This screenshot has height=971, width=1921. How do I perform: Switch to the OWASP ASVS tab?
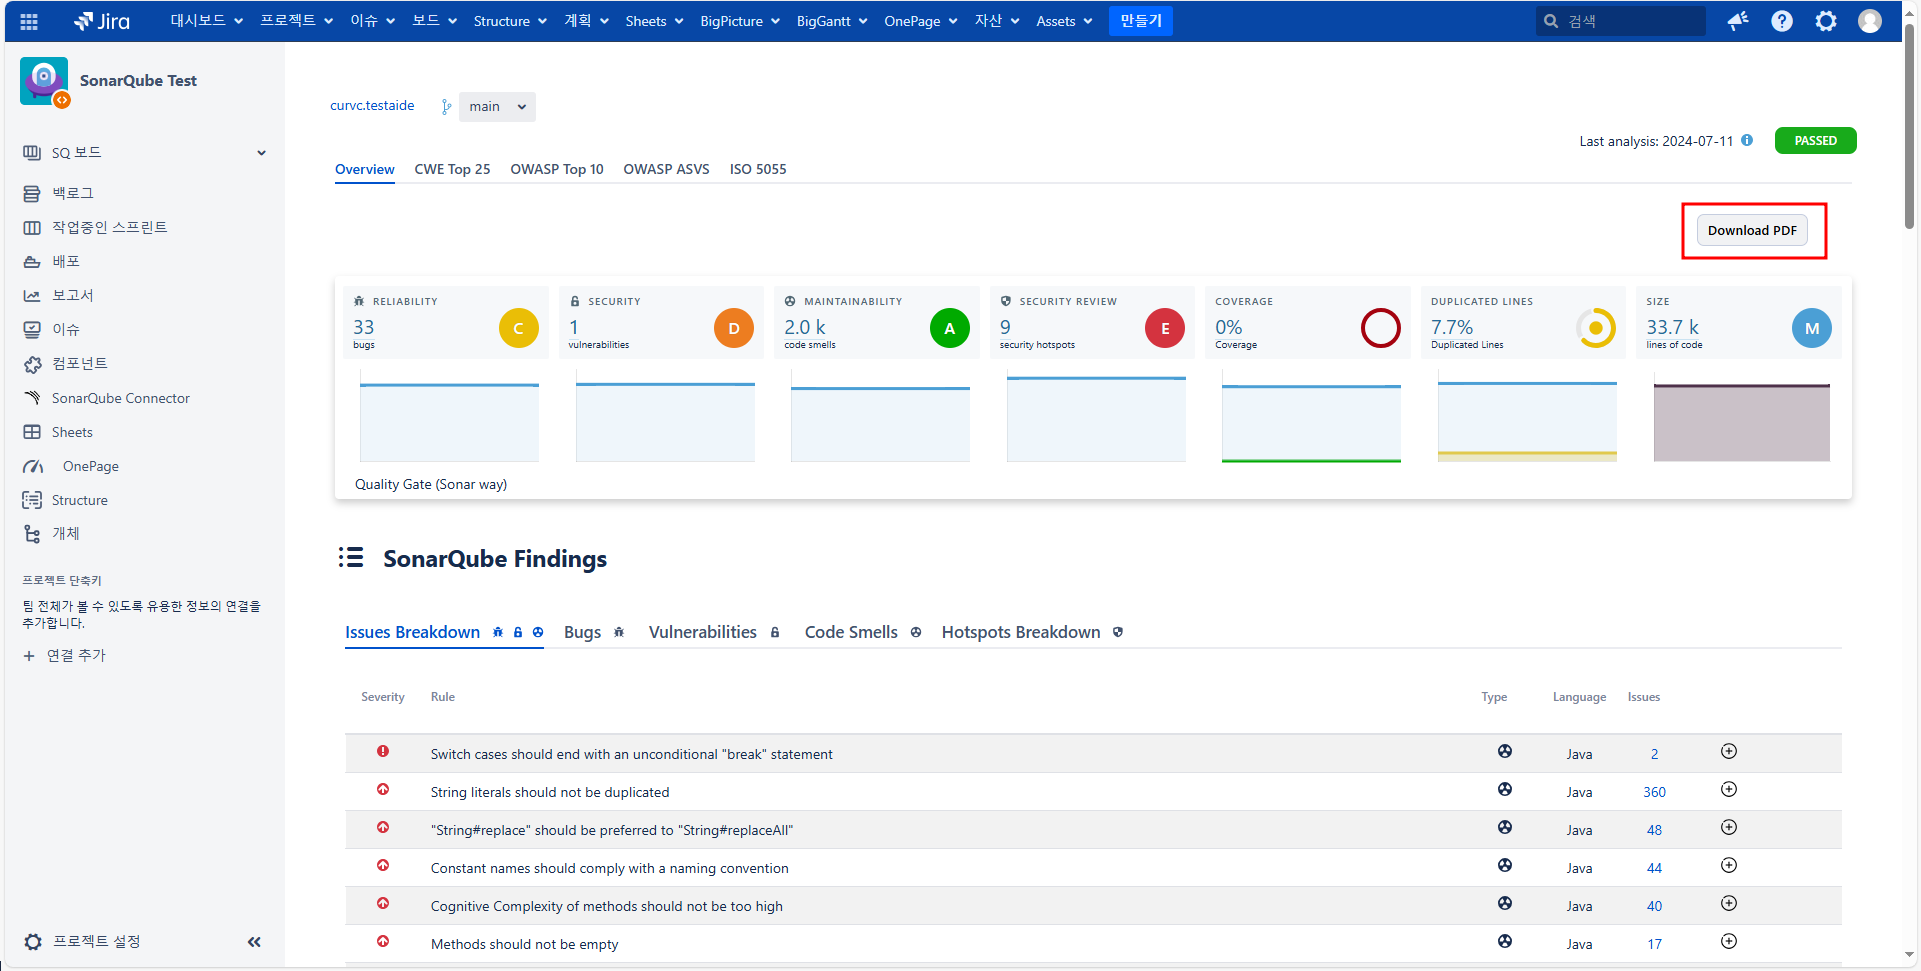point(666,169)
